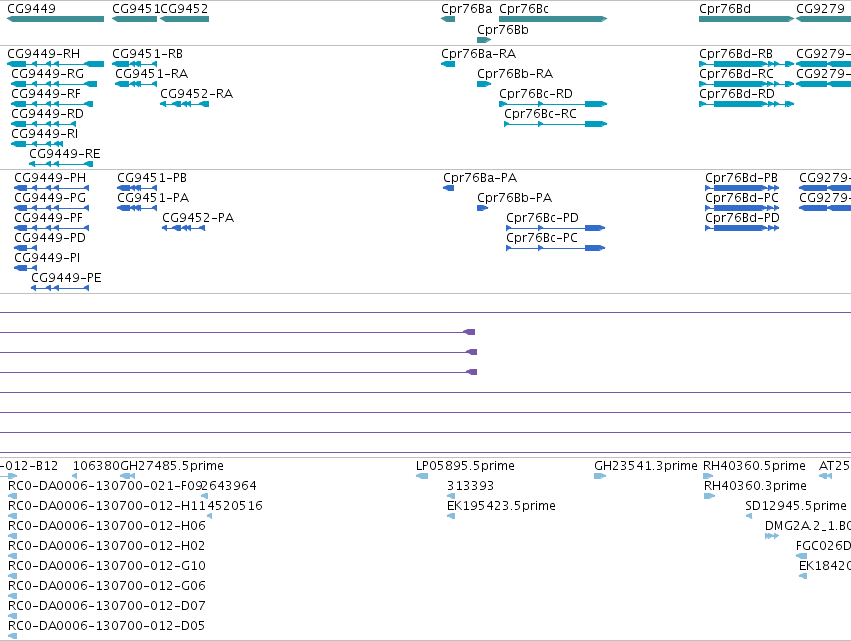Image resolution: width=851 pixels, height=641 pixels.
Task: Click the Cpr76Ba gene label
Action: tap(466, 9)
